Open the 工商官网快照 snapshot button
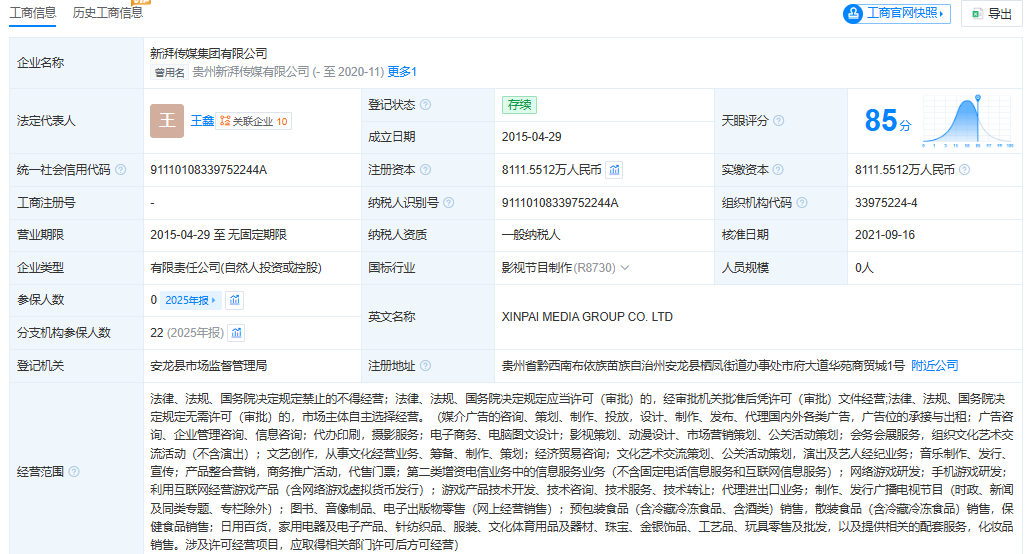Image resolution: width=1029 pixels, height=554 pixels. pos(896,13)
